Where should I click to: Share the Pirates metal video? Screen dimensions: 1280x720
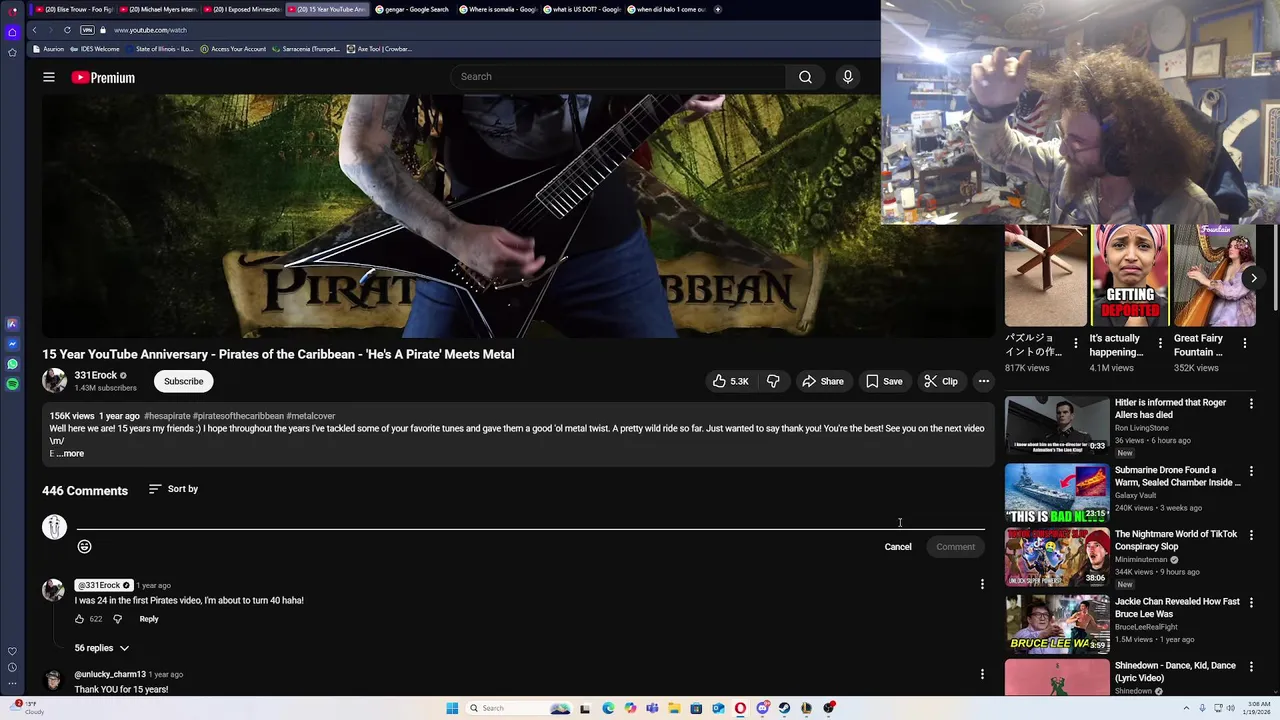click(822, 381)
